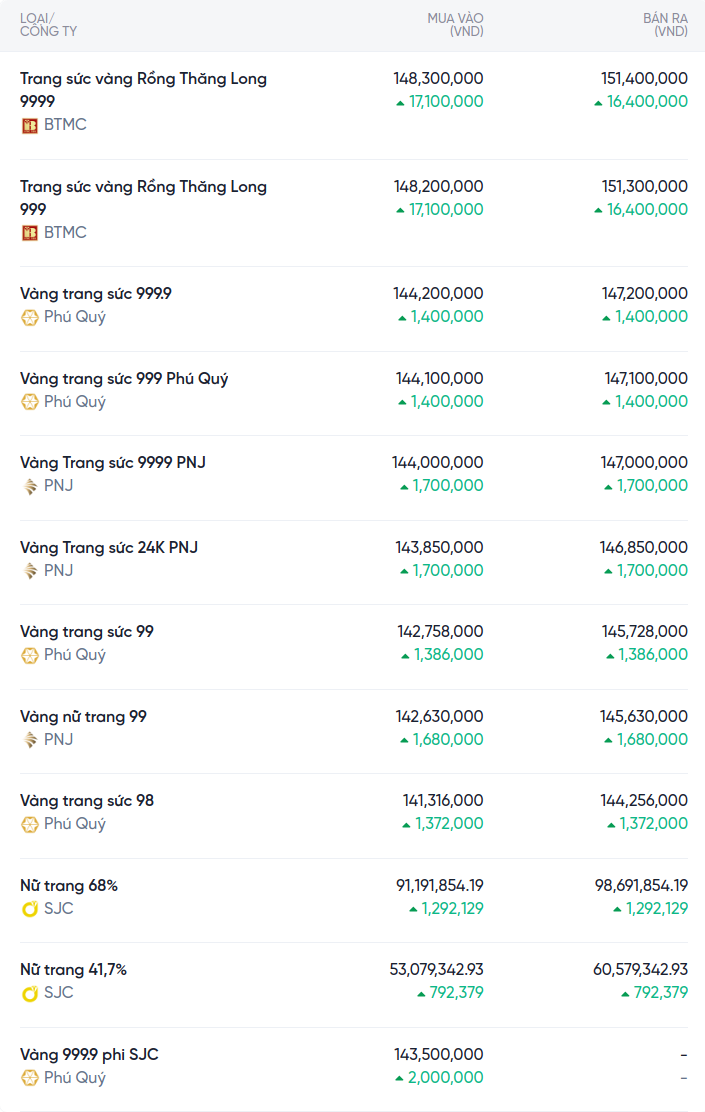Image resolution: width=705 pixels, height=1112 pixels.
Task: Click PNJ logo under Vàng Trang sức 24K PNJ
Action: 30,571
